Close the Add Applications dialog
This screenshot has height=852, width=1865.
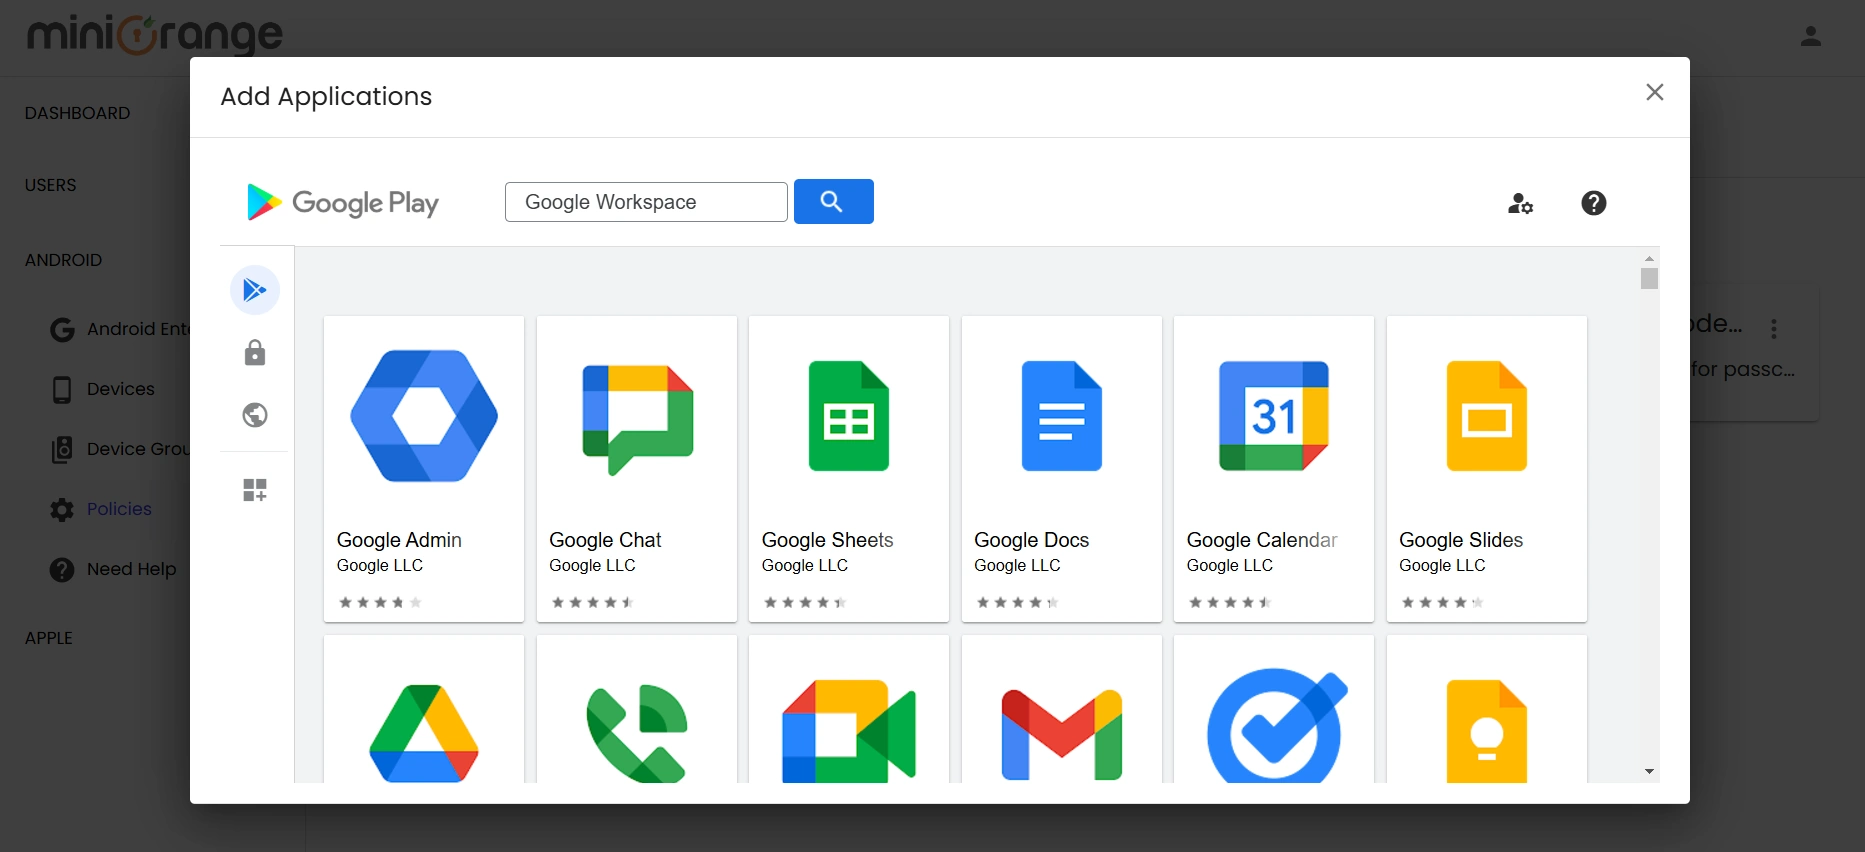point(1655,92)
